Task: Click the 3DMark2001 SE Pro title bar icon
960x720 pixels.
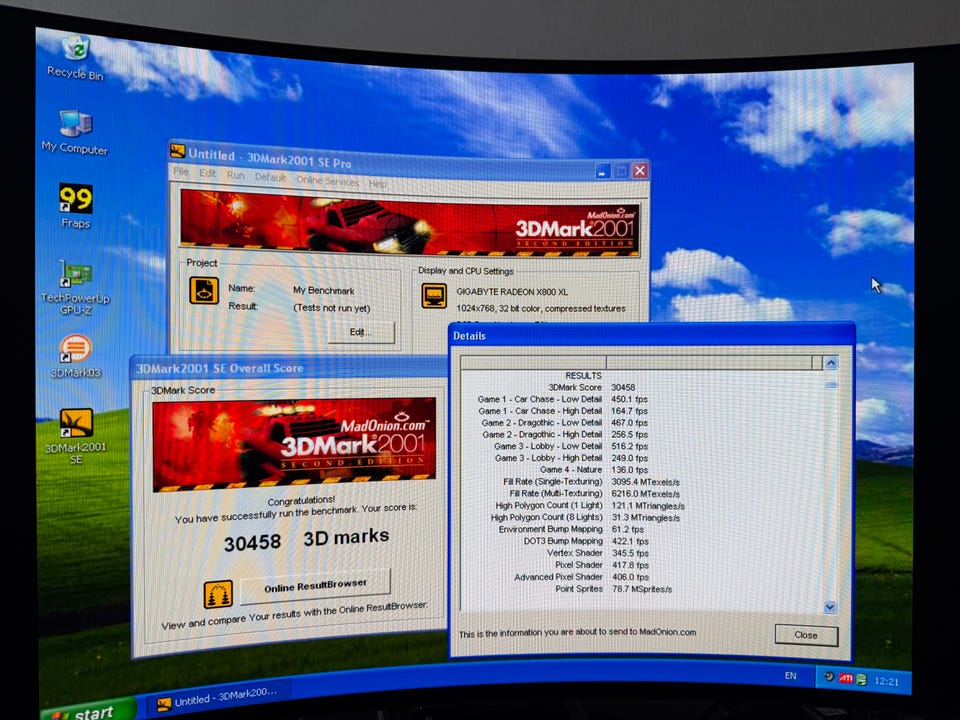Action: [178, 151]
